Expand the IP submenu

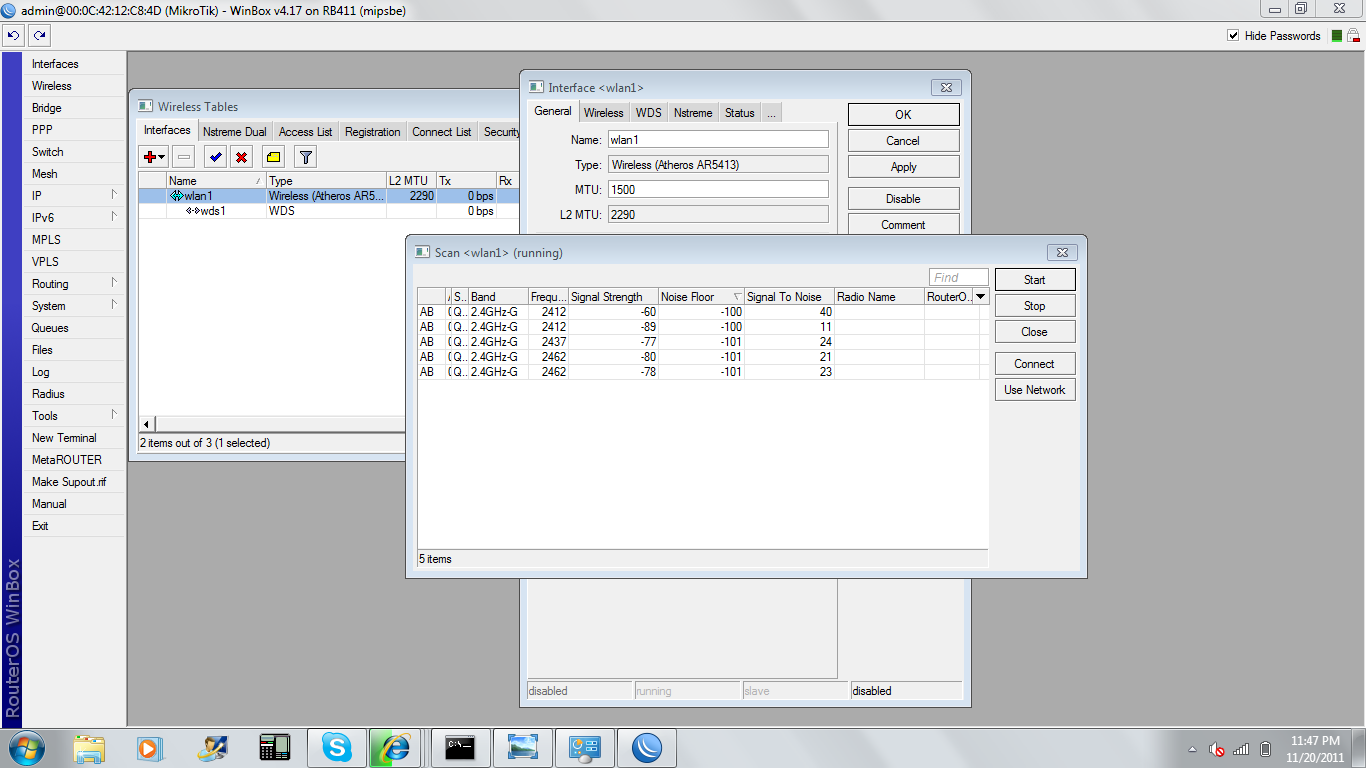[x=114, y=194]
